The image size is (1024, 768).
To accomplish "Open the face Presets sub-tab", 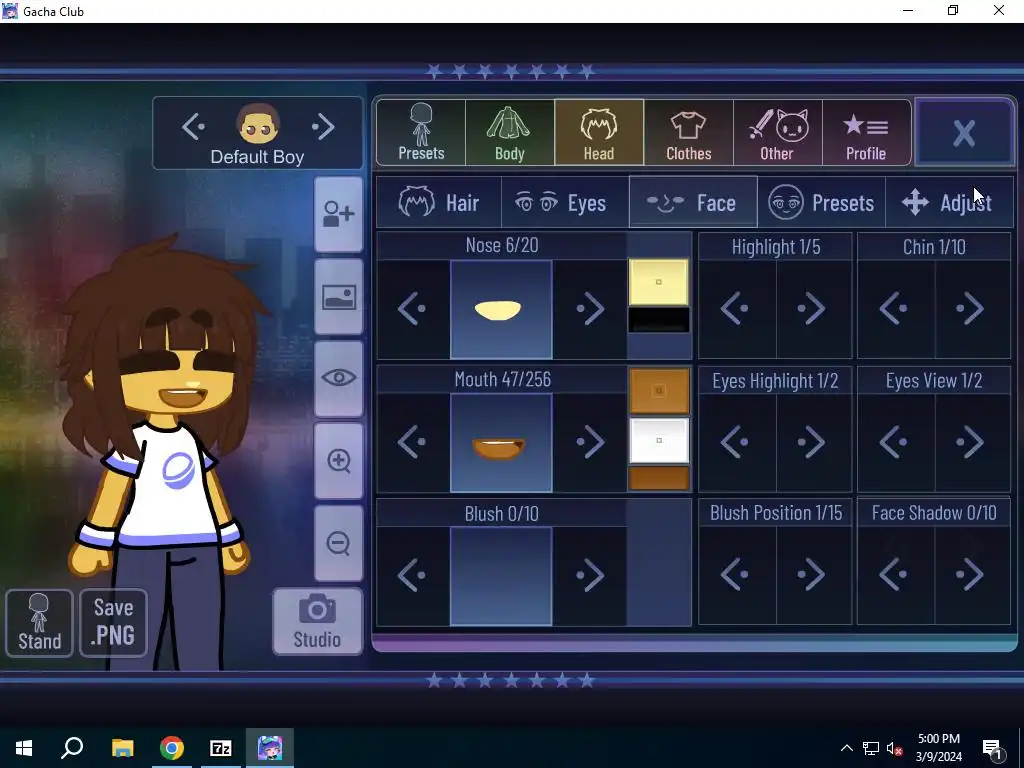I will pos(821,202).
